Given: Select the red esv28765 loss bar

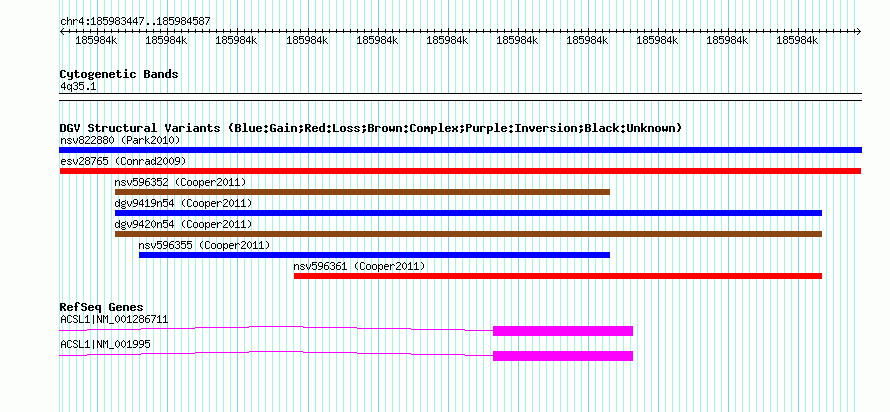Looking at the screenshot, I should pos(460,171).
